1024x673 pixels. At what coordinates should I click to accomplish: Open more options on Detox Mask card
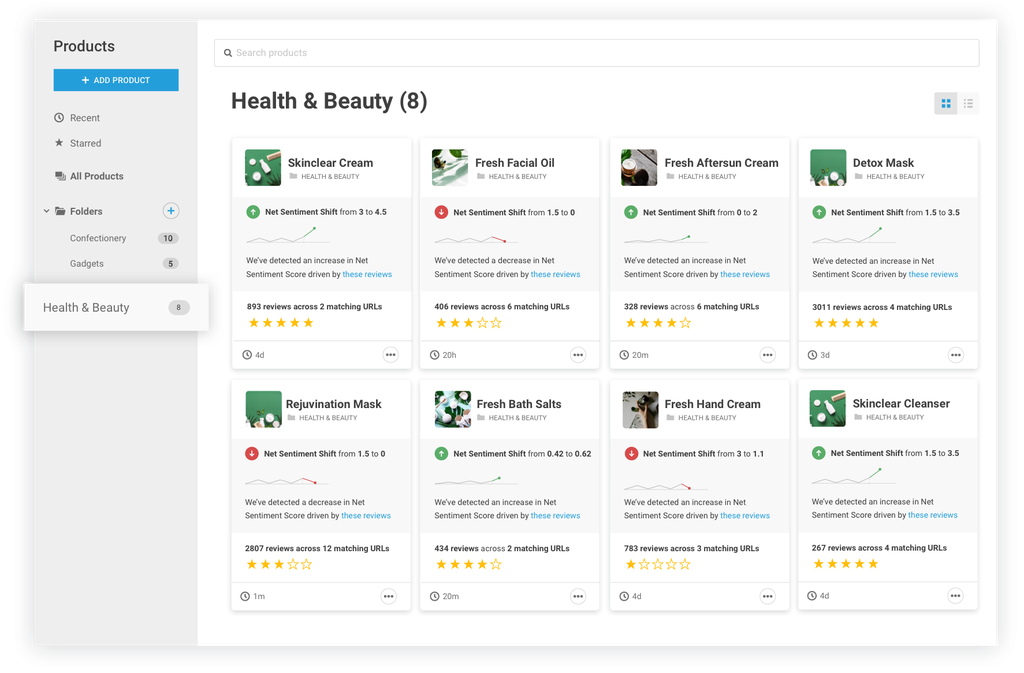click(955, 355)
